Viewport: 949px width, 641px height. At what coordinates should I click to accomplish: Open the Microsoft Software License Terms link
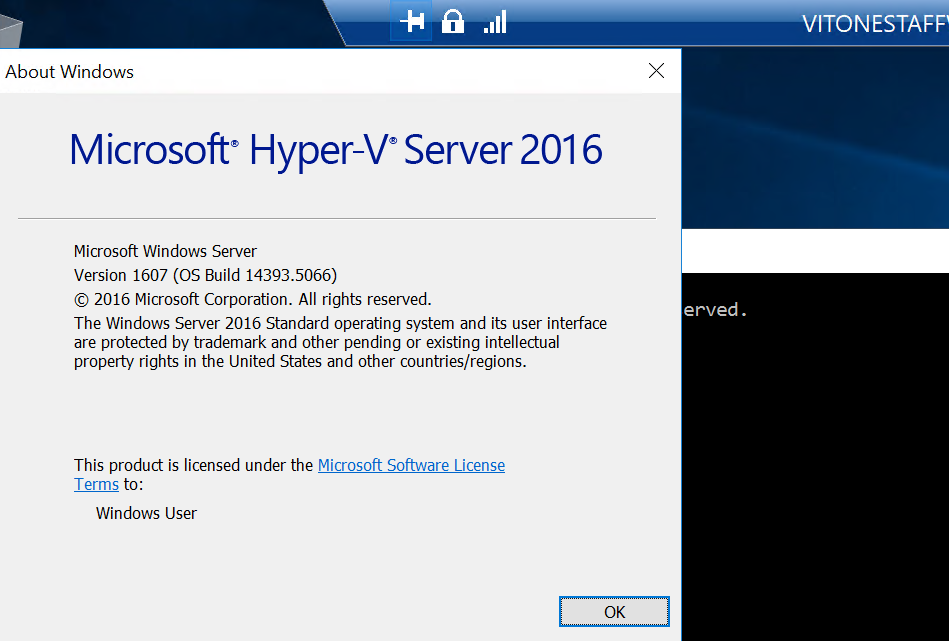411,465
